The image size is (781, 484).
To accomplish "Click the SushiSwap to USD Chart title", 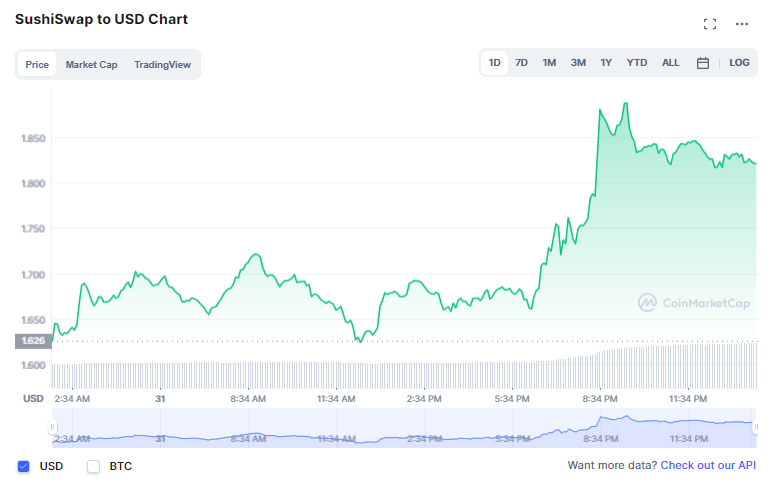I will click(101, 19).
